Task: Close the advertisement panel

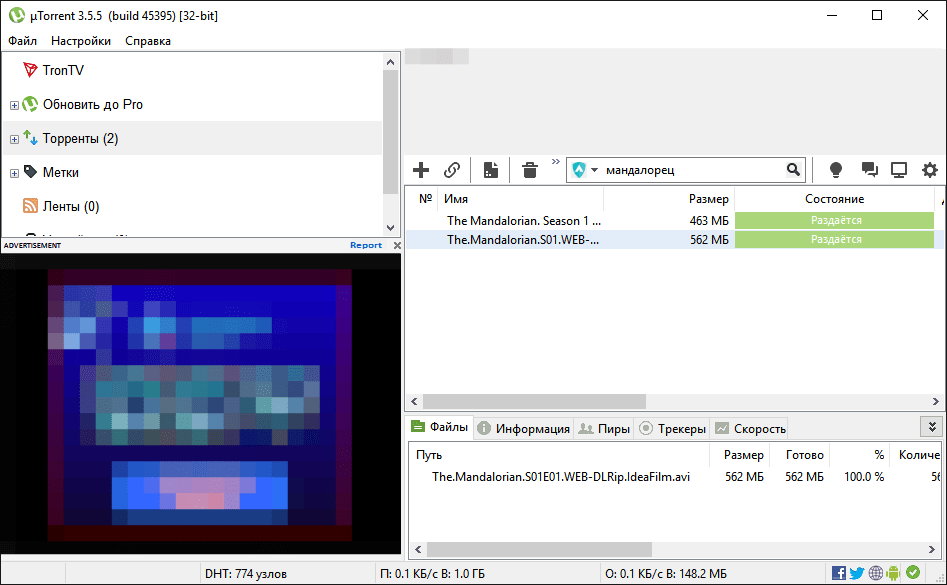Action: 397,245
